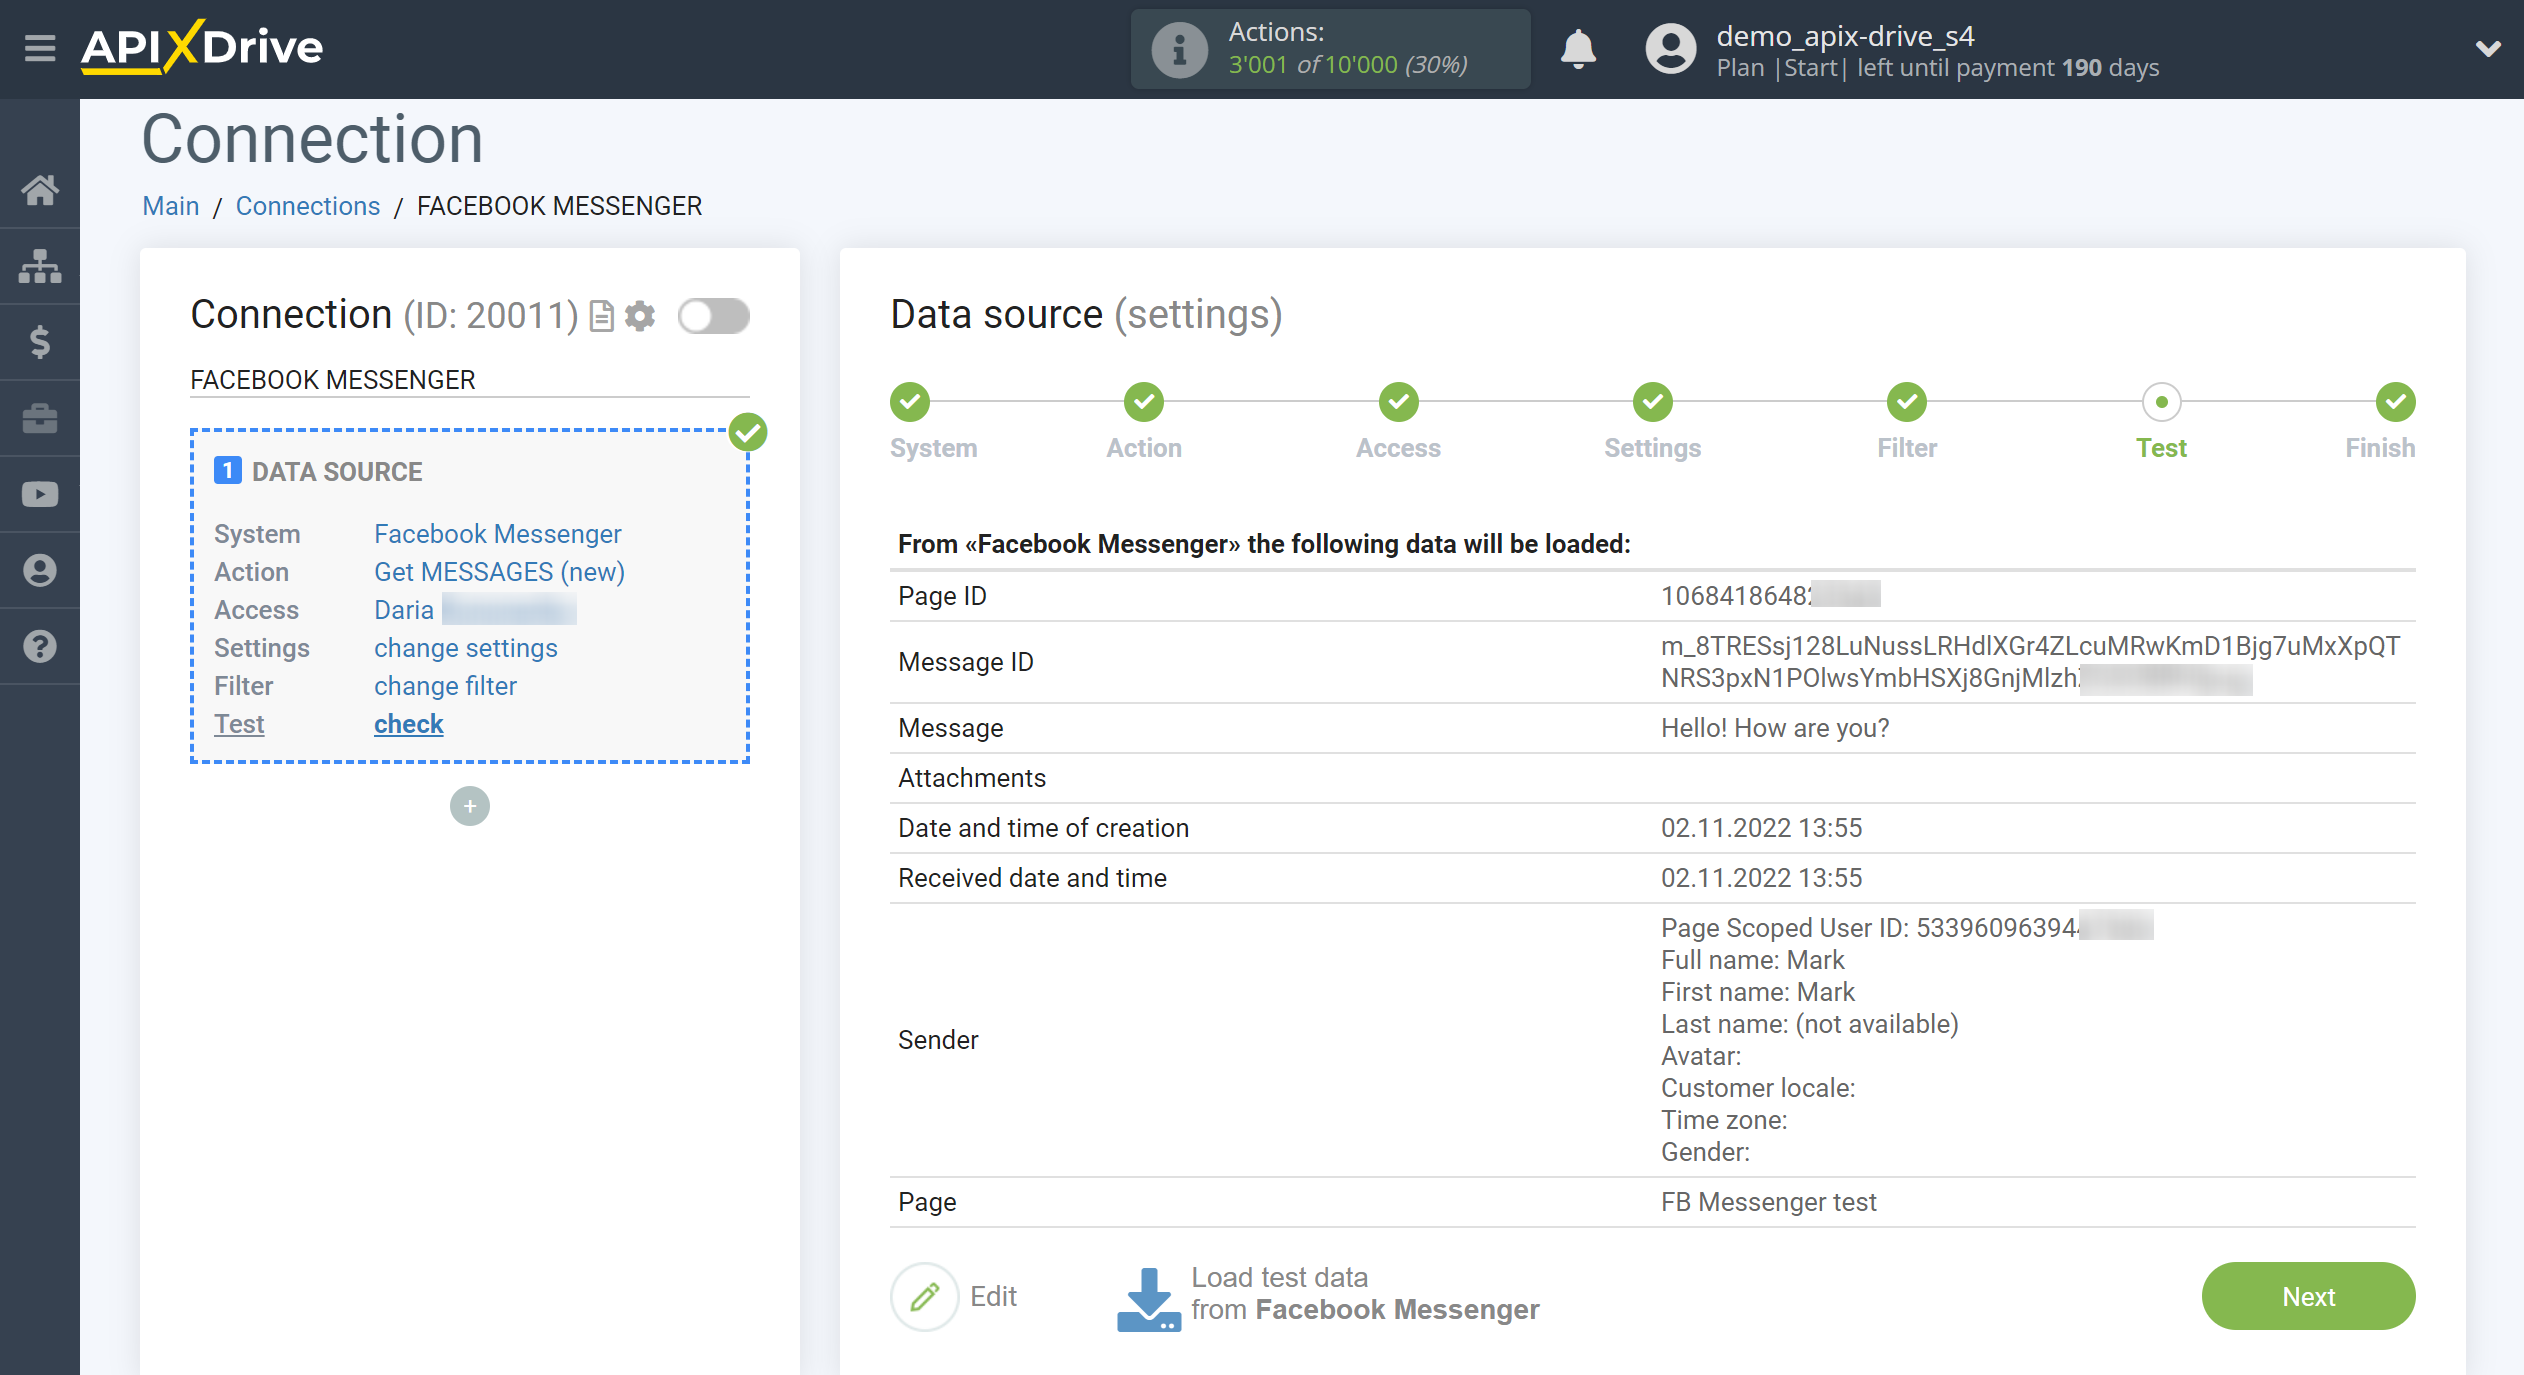Open the help question mark icon
Image resolution: width=2524 pixels, height=1375 pixels.
click(40, 646)
